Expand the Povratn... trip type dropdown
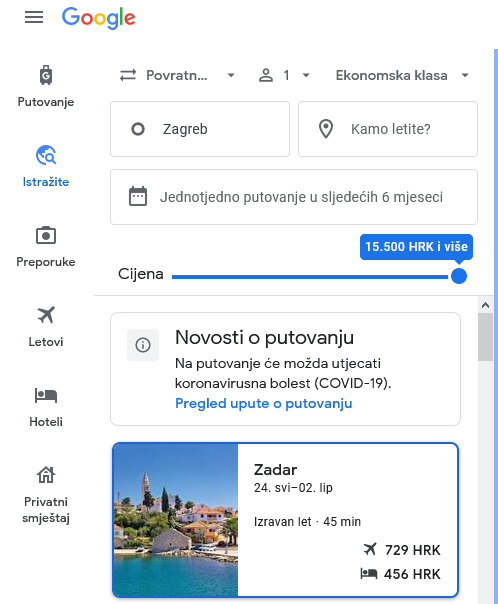Viewport: 498px width, 604px height. pyautogui.click(x=177, y=75)
